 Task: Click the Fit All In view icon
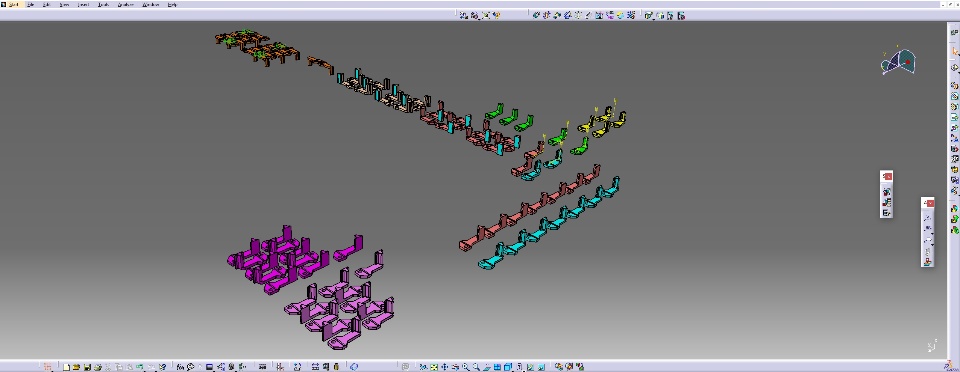(434, 367)
